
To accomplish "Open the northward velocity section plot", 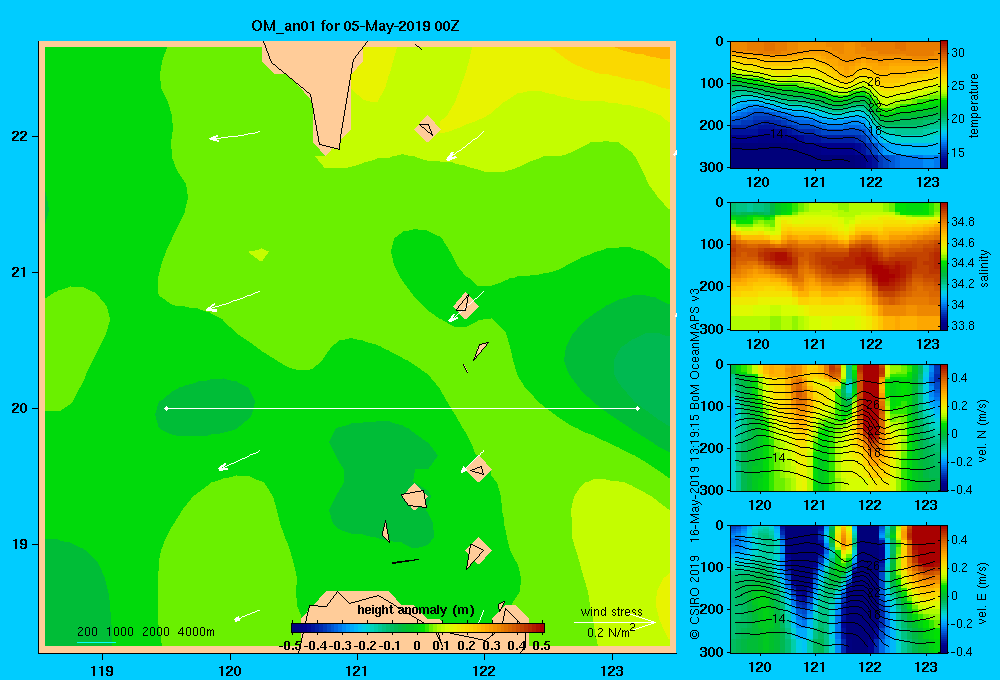I will click(834, 427).
